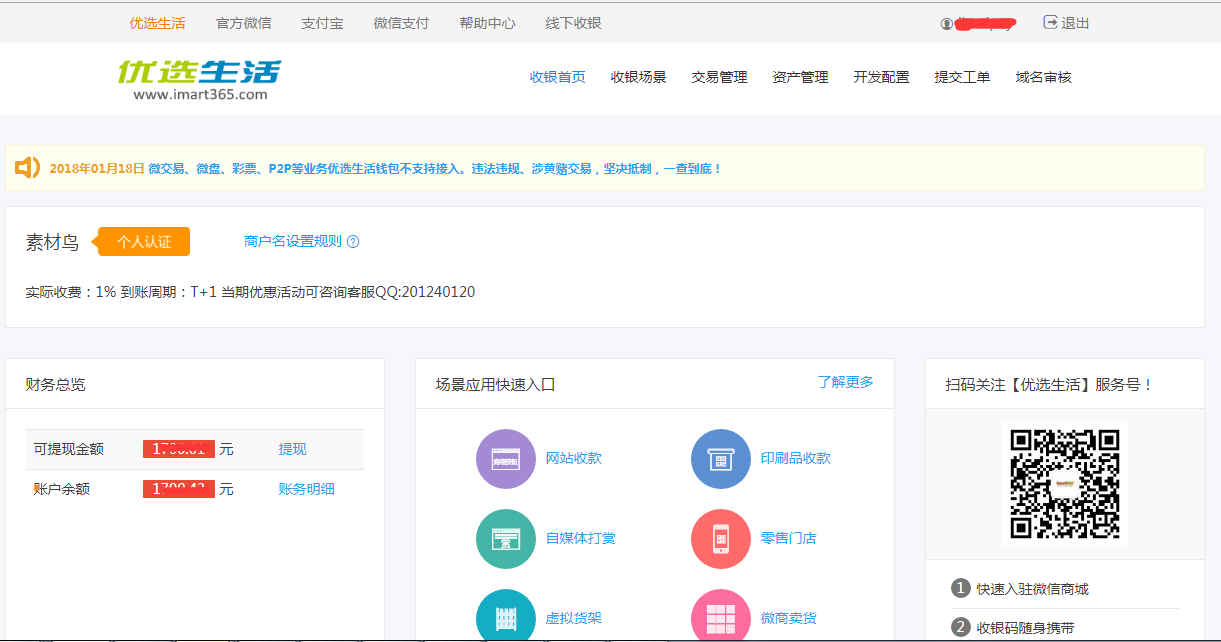
Task: Click the 退出 logout icon
Action: point(1051,22)
